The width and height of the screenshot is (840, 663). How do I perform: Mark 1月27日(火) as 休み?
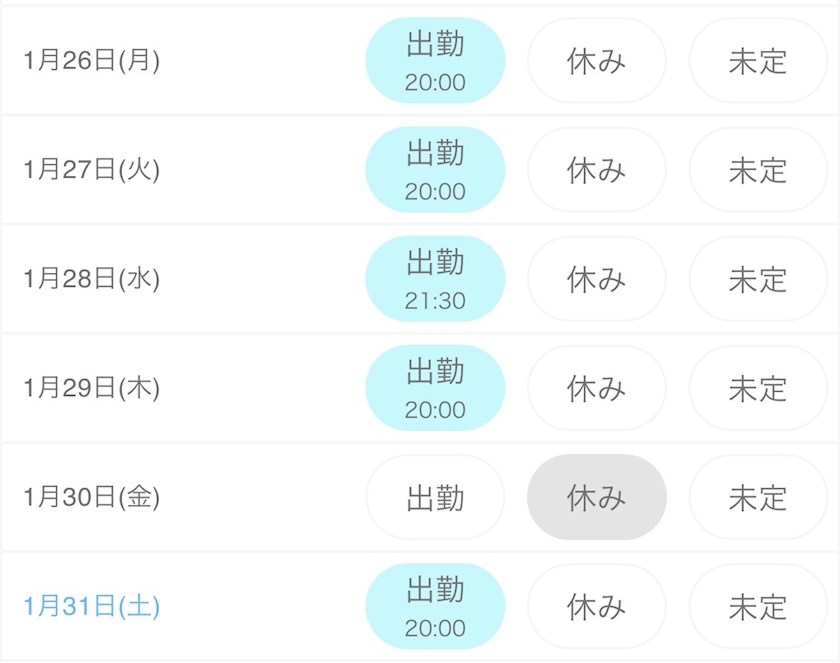[596, 169]
